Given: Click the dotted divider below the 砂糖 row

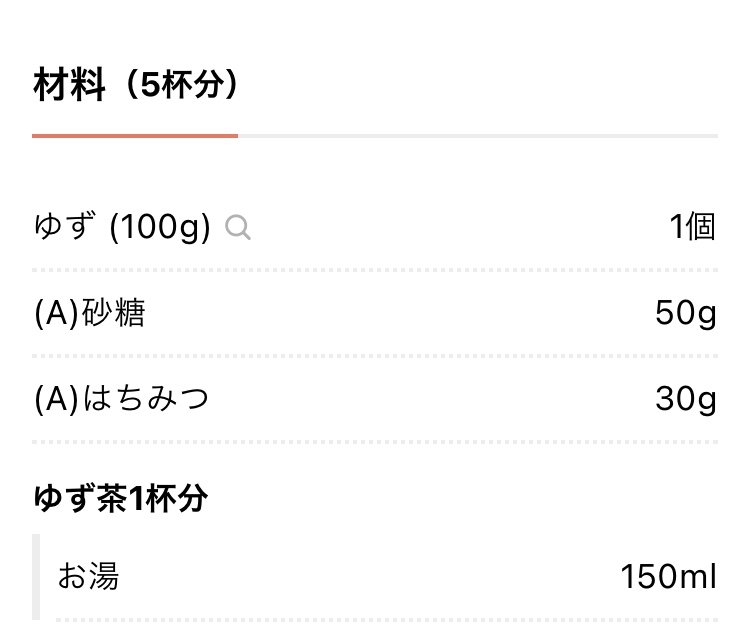Looking at the screenshot, I should coord(375,356).
